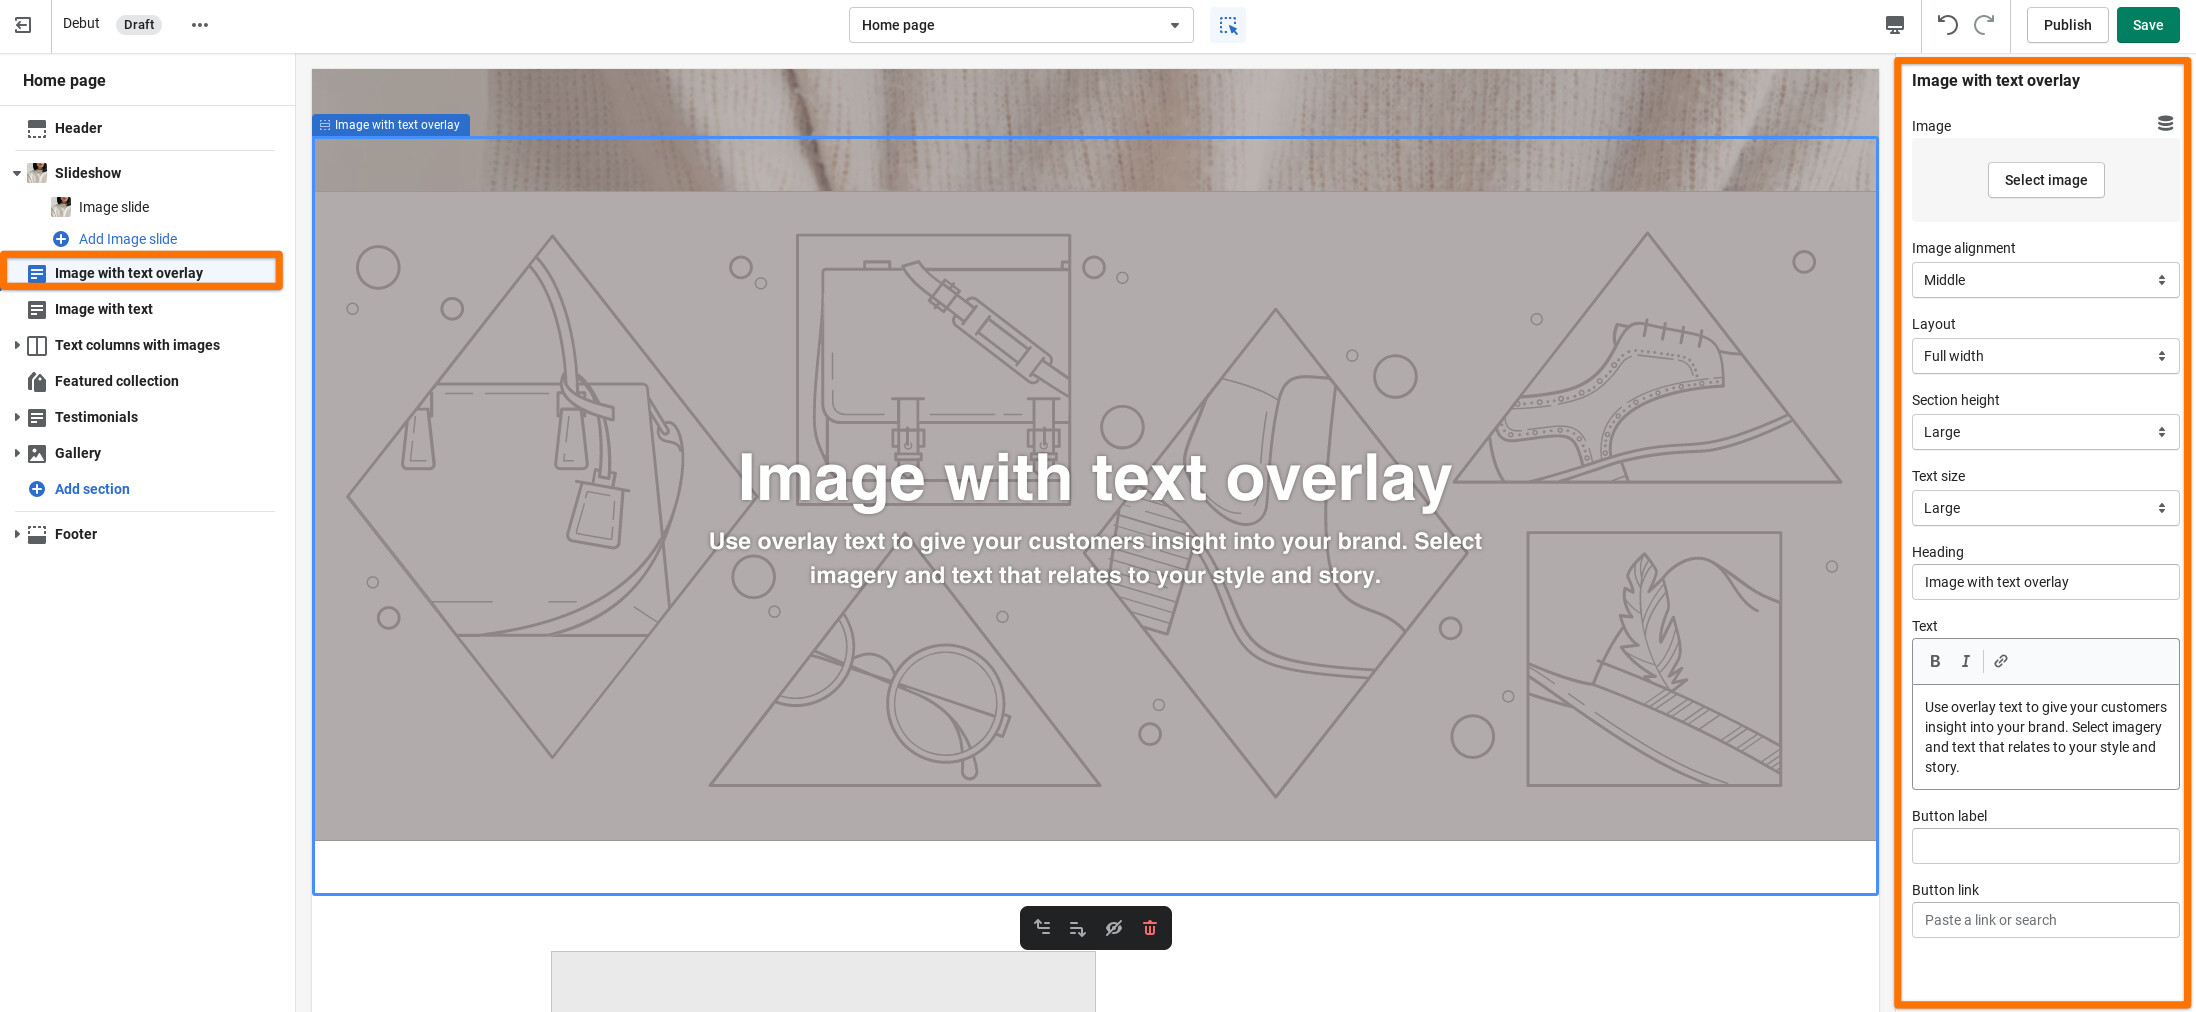Open the Layout dropdown set to Full width

pos(2045,356)
